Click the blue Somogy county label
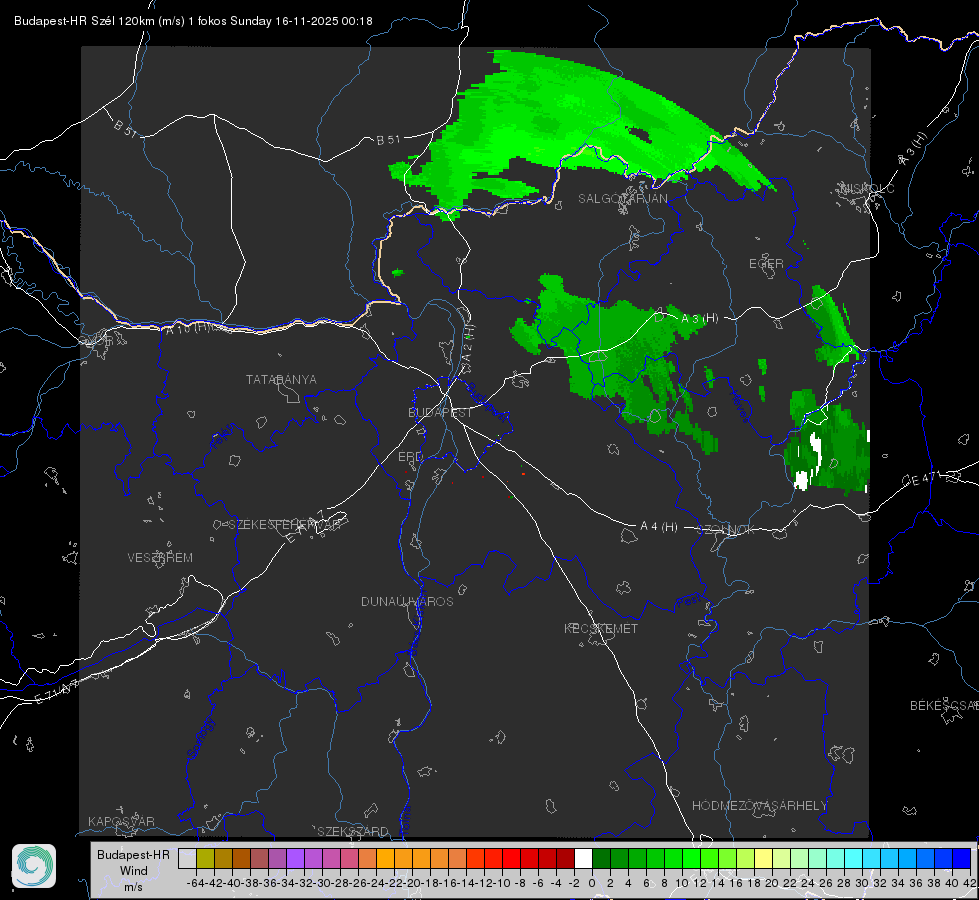 200,738
